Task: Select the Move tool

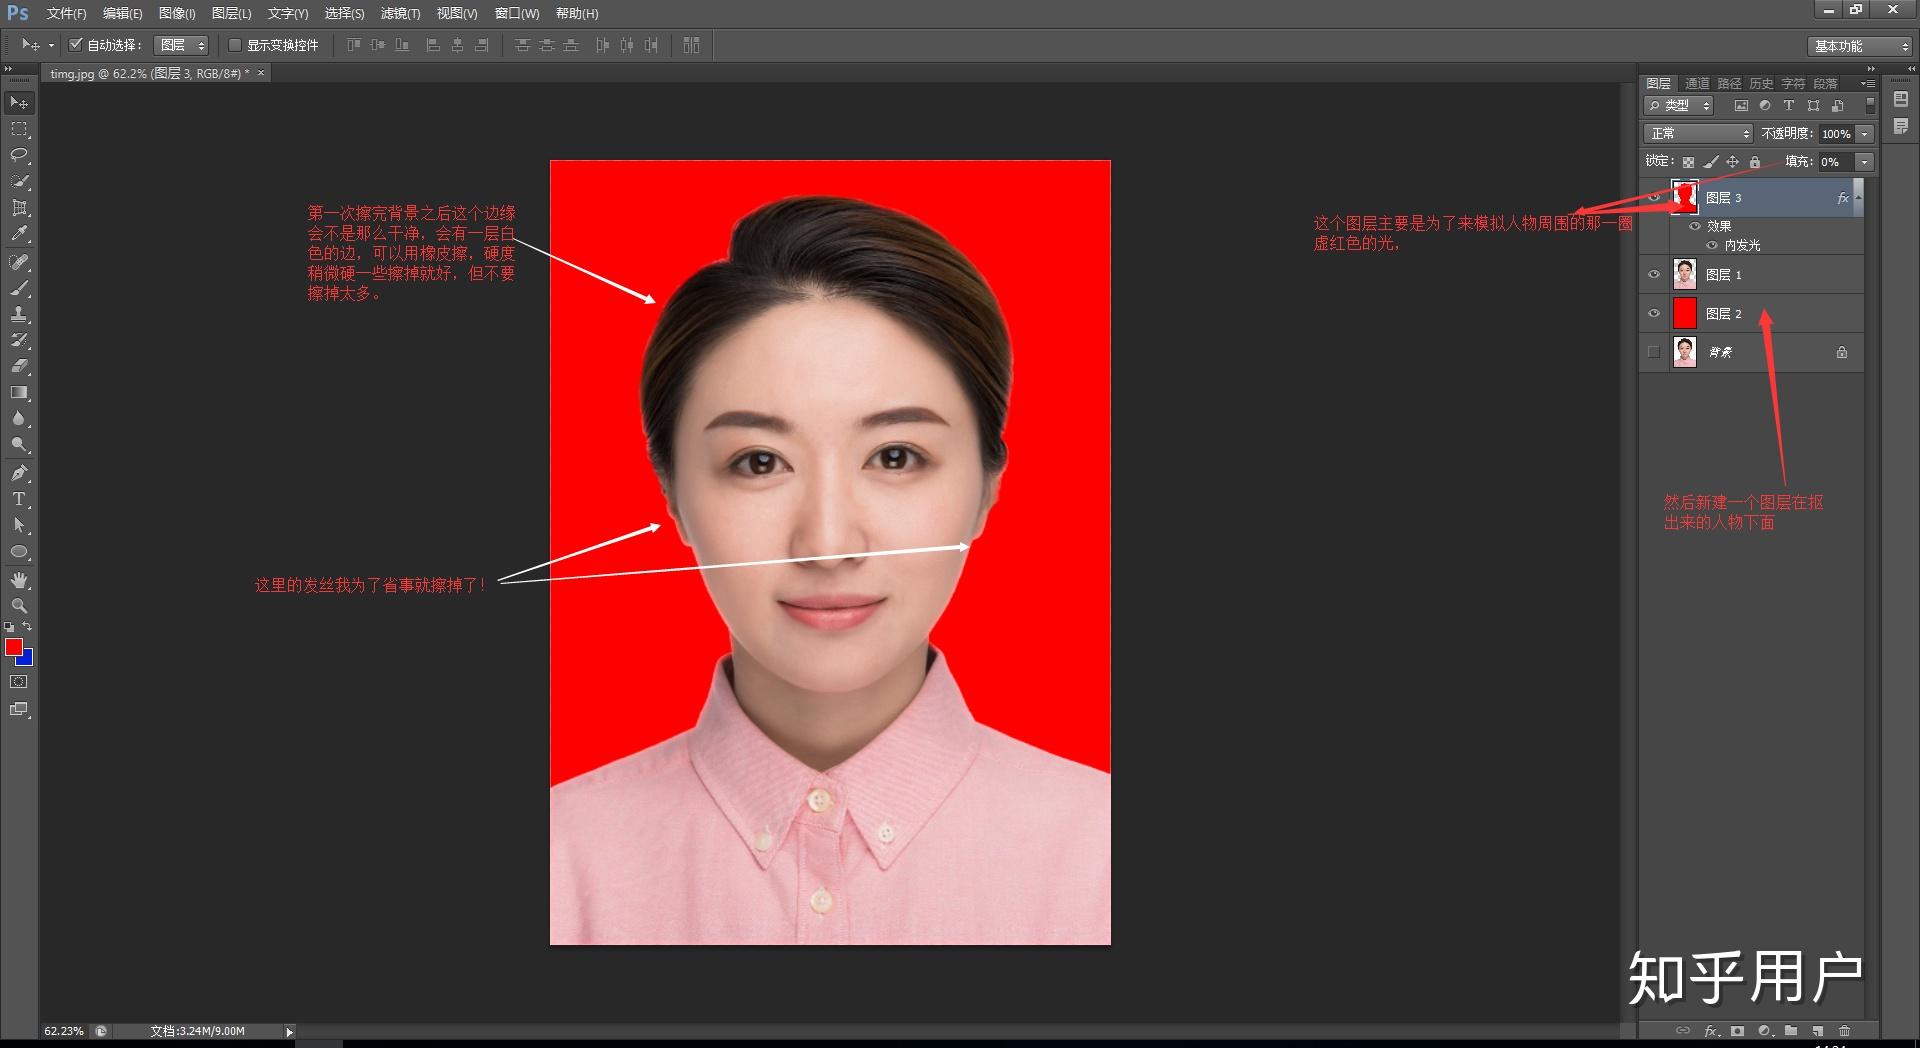Action: 18,102
